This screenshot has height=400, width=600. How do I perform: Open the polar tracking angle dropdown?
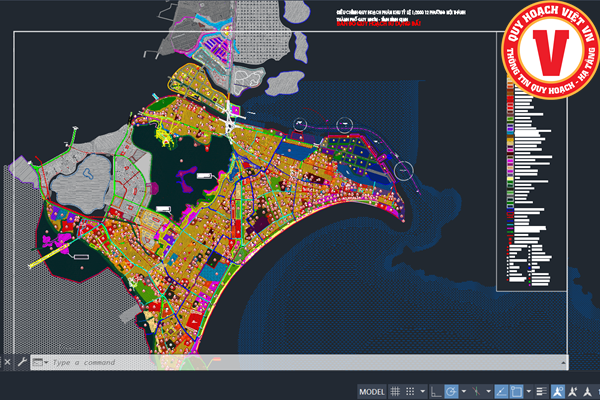[x=462, y=391]
